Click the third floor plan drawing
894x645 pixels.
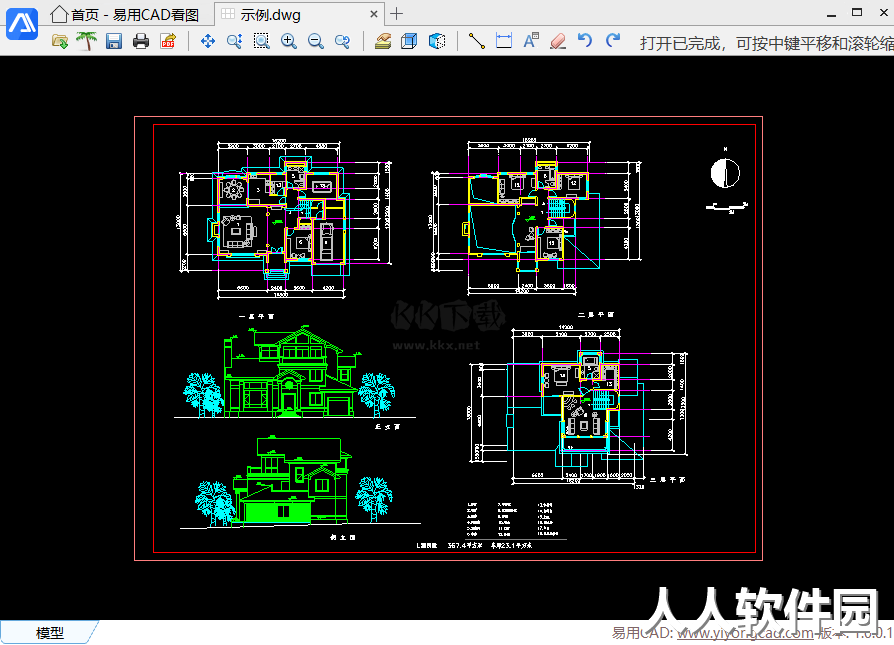[x=579, y=406]
